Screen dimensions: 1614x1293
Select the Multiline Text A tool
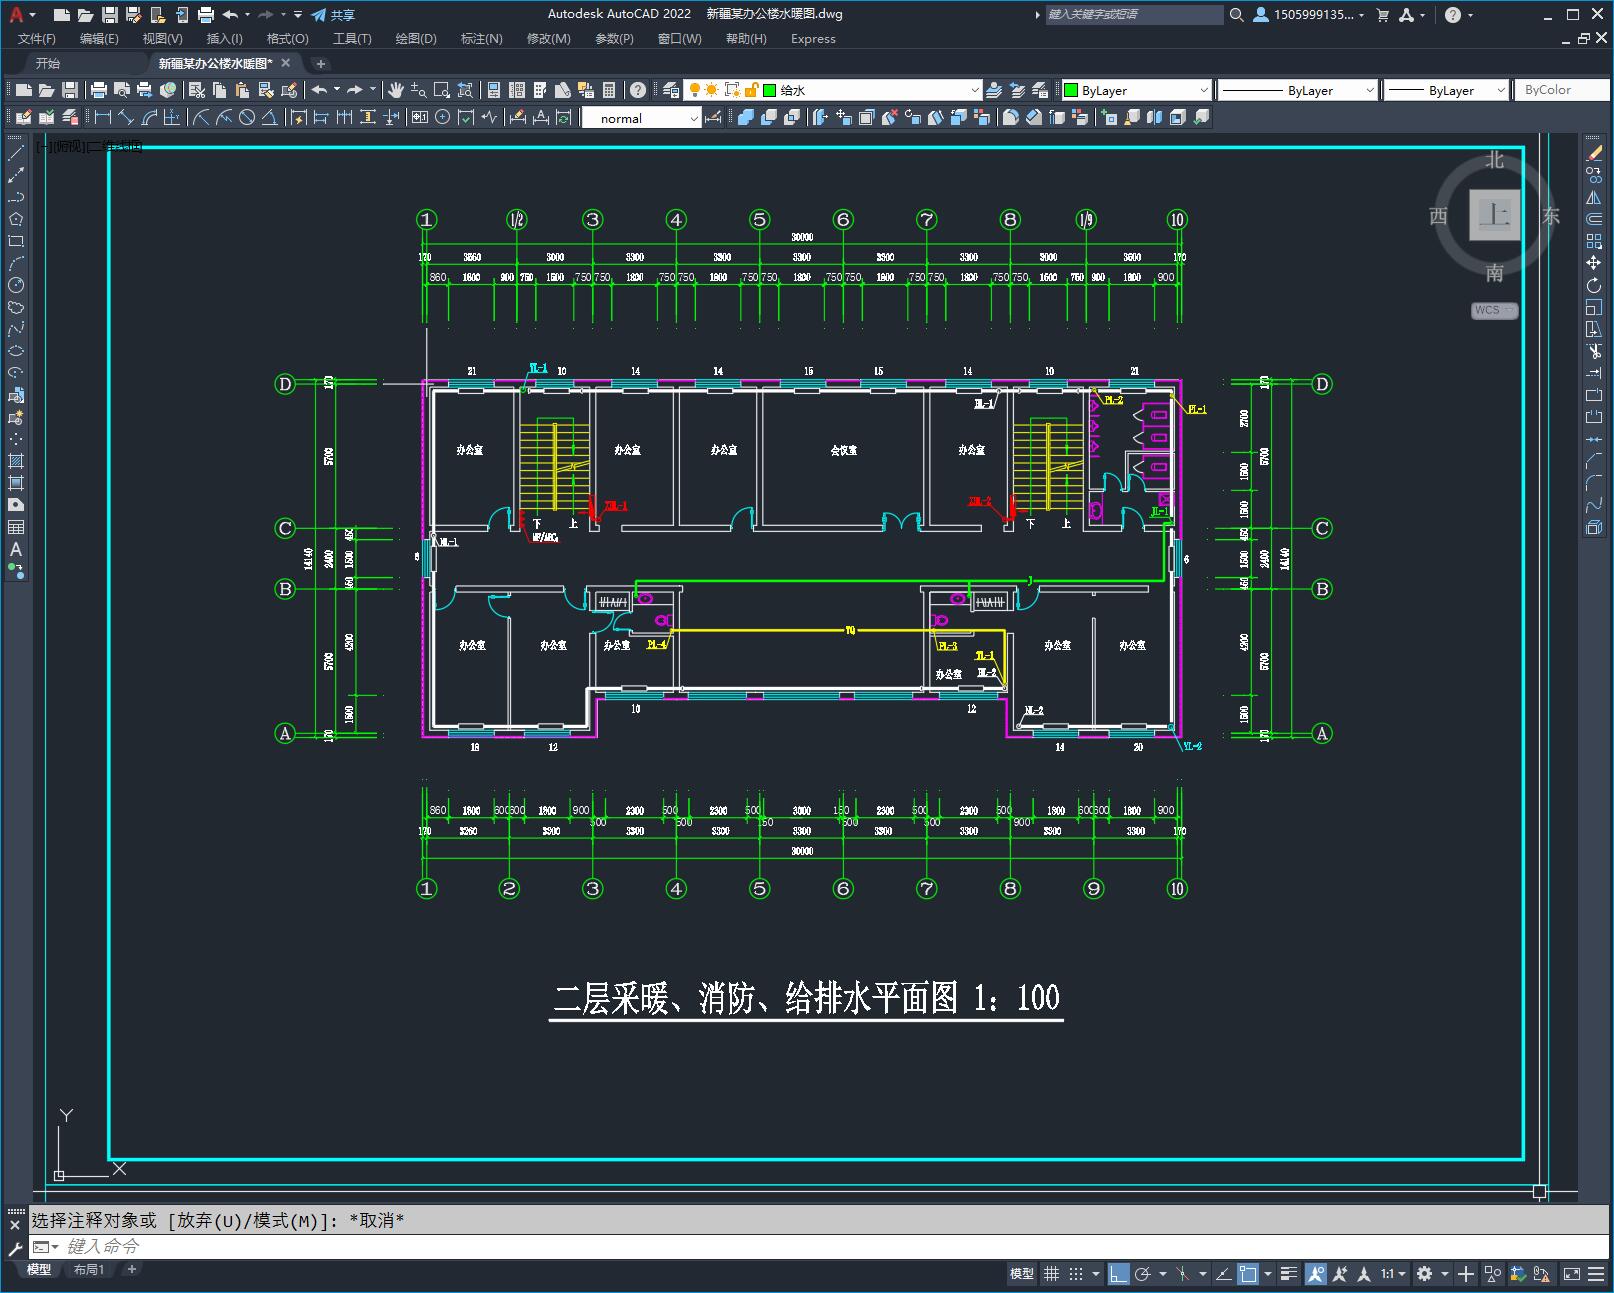(16, 549)
